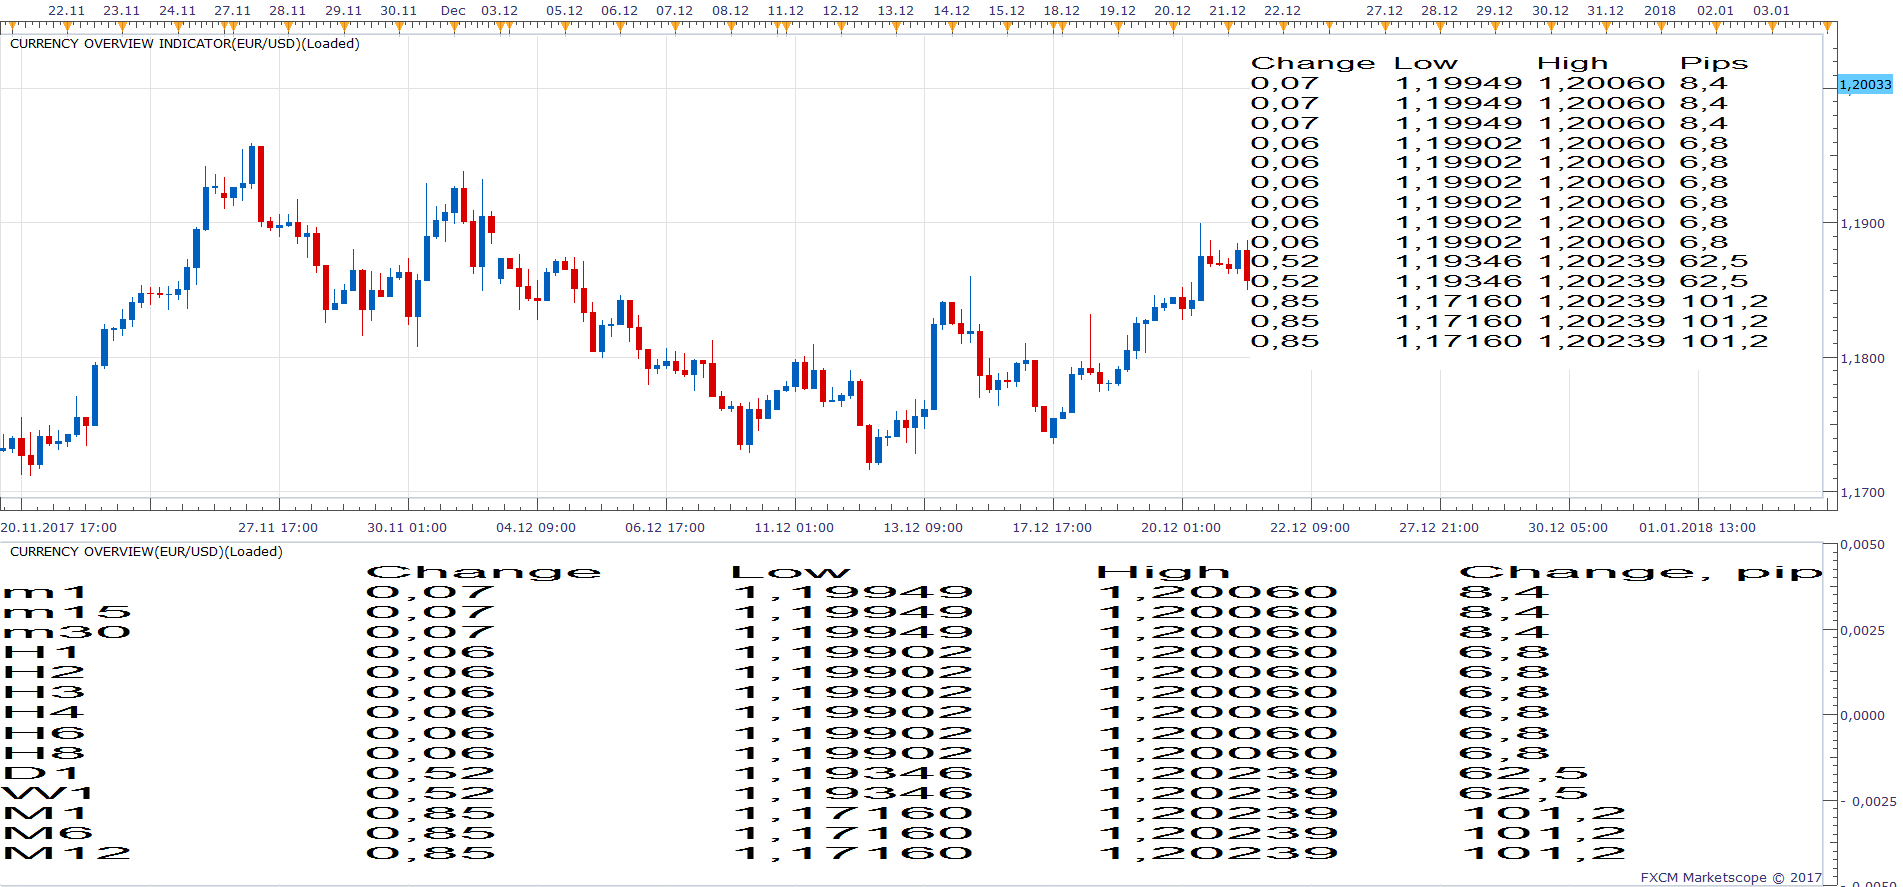Screen dimensions: 1903x887
Task: Click the Low header in lower table
Action: (x=790, y=572)
